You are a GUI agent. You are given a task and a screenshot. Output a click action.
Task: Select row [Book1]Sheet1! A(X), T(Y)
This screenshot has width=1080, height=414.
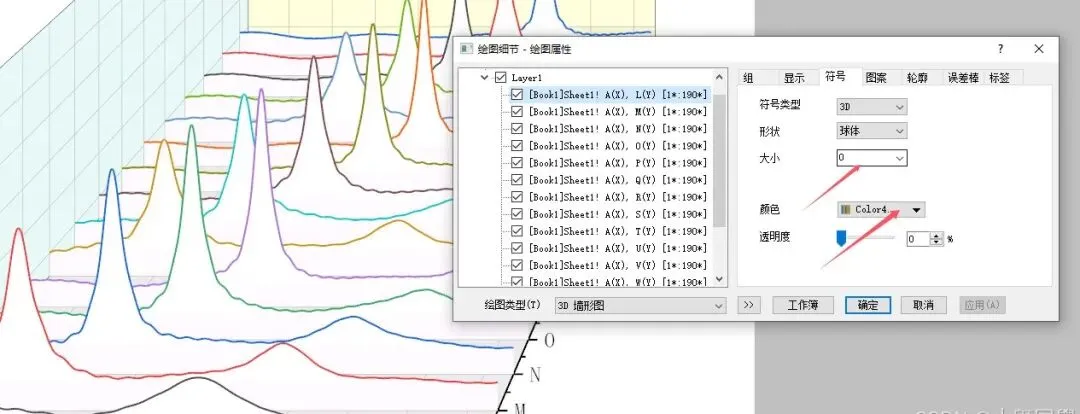[x=617, y=231]
